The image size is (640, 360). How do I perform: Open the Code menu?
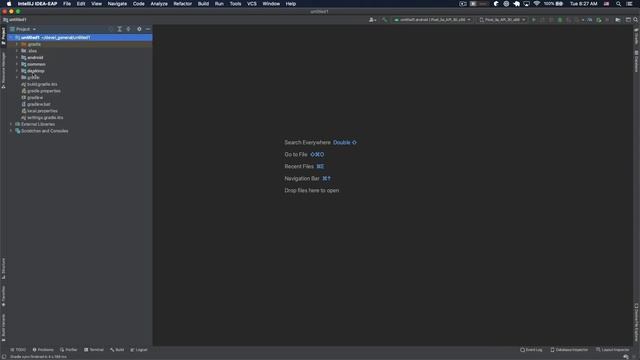coord(139,4)
